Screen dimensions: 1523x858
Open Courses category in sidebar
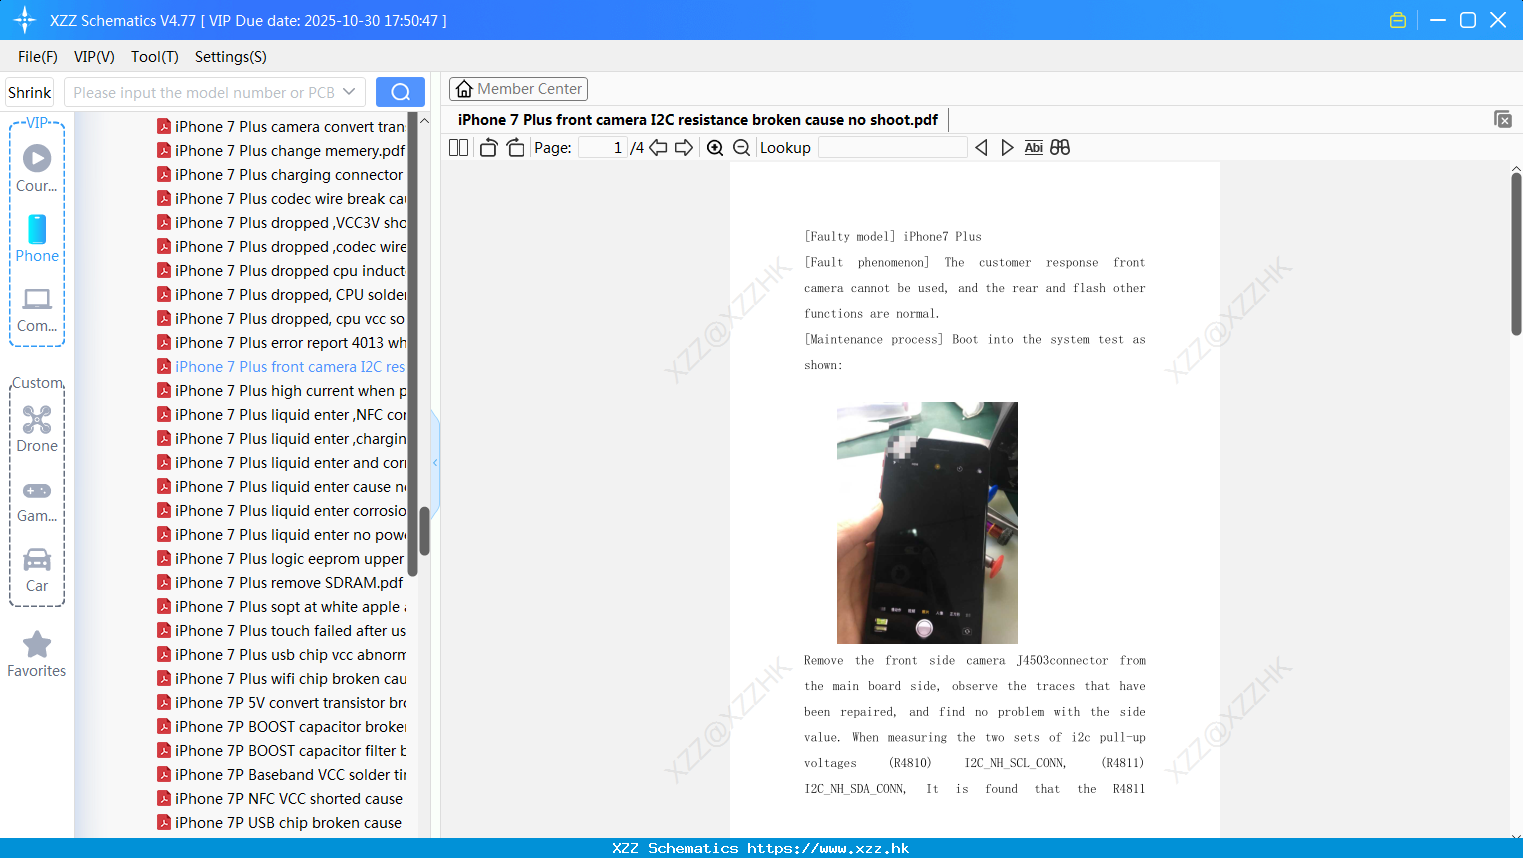tap(37, 168)
